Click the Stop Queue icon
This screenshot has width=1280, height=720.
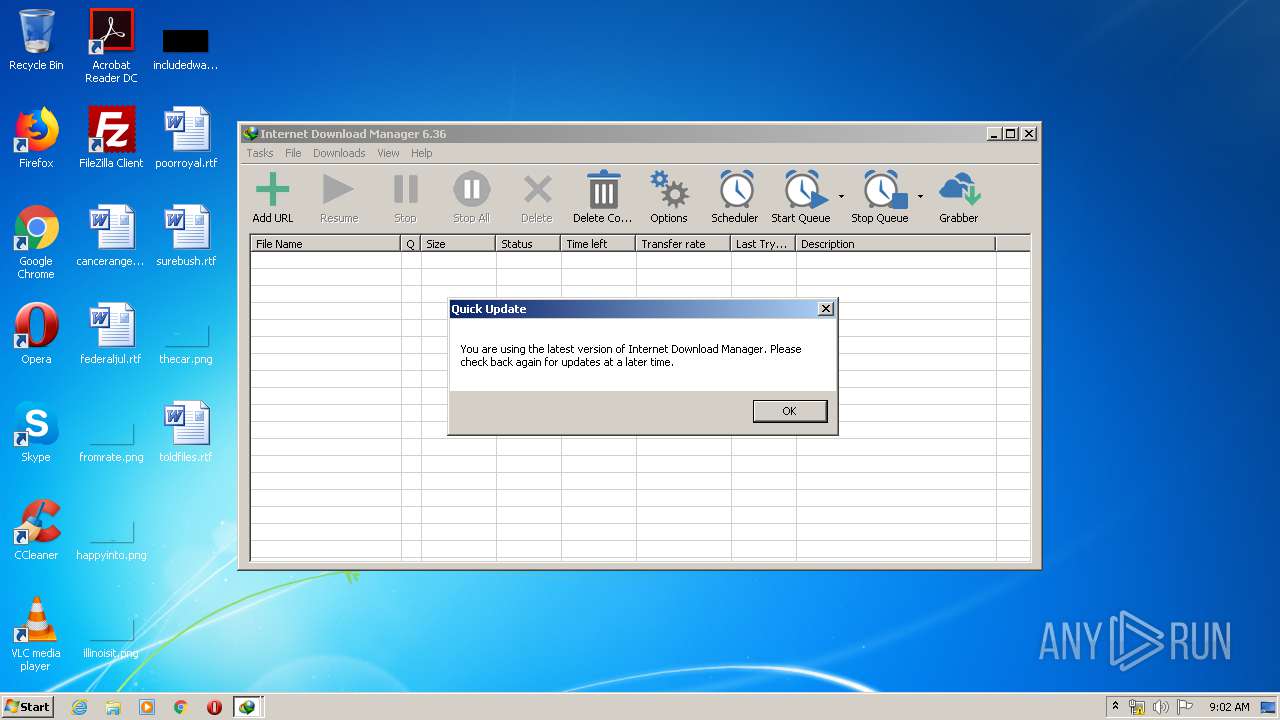(884, 190)
